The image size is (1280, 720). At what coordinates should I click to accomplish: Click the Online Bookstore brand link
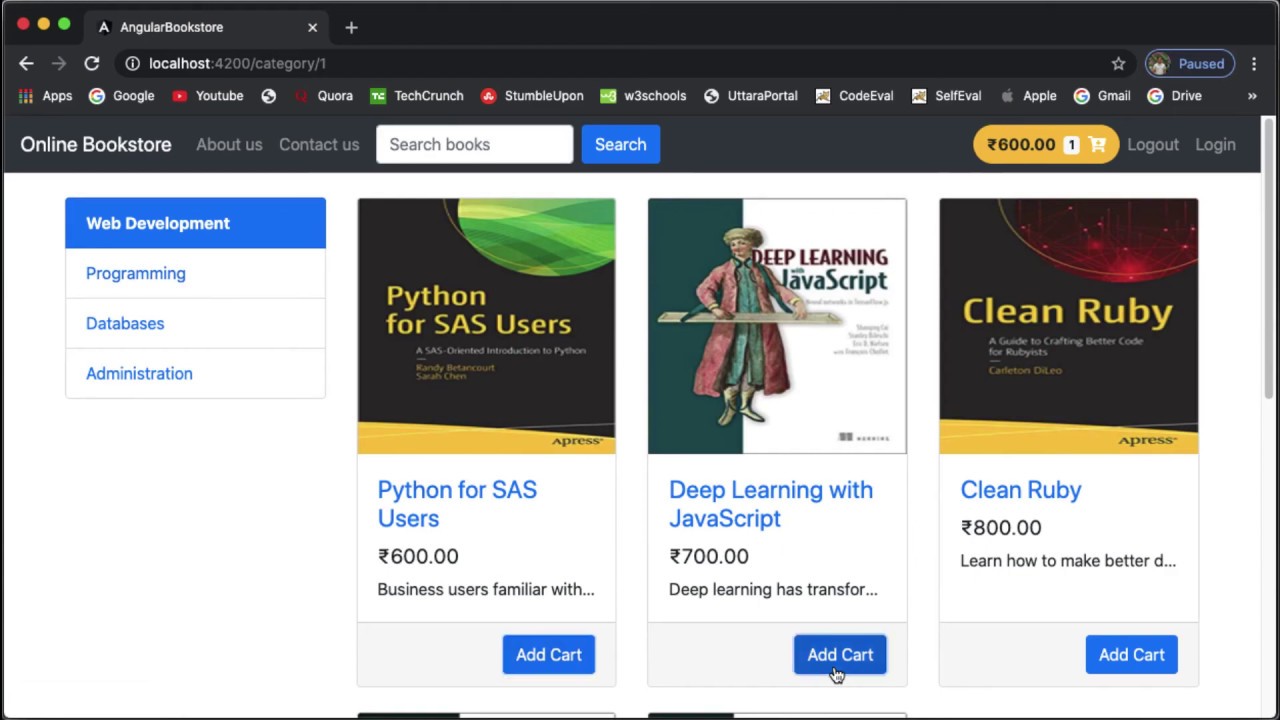(x=96, y=144)
